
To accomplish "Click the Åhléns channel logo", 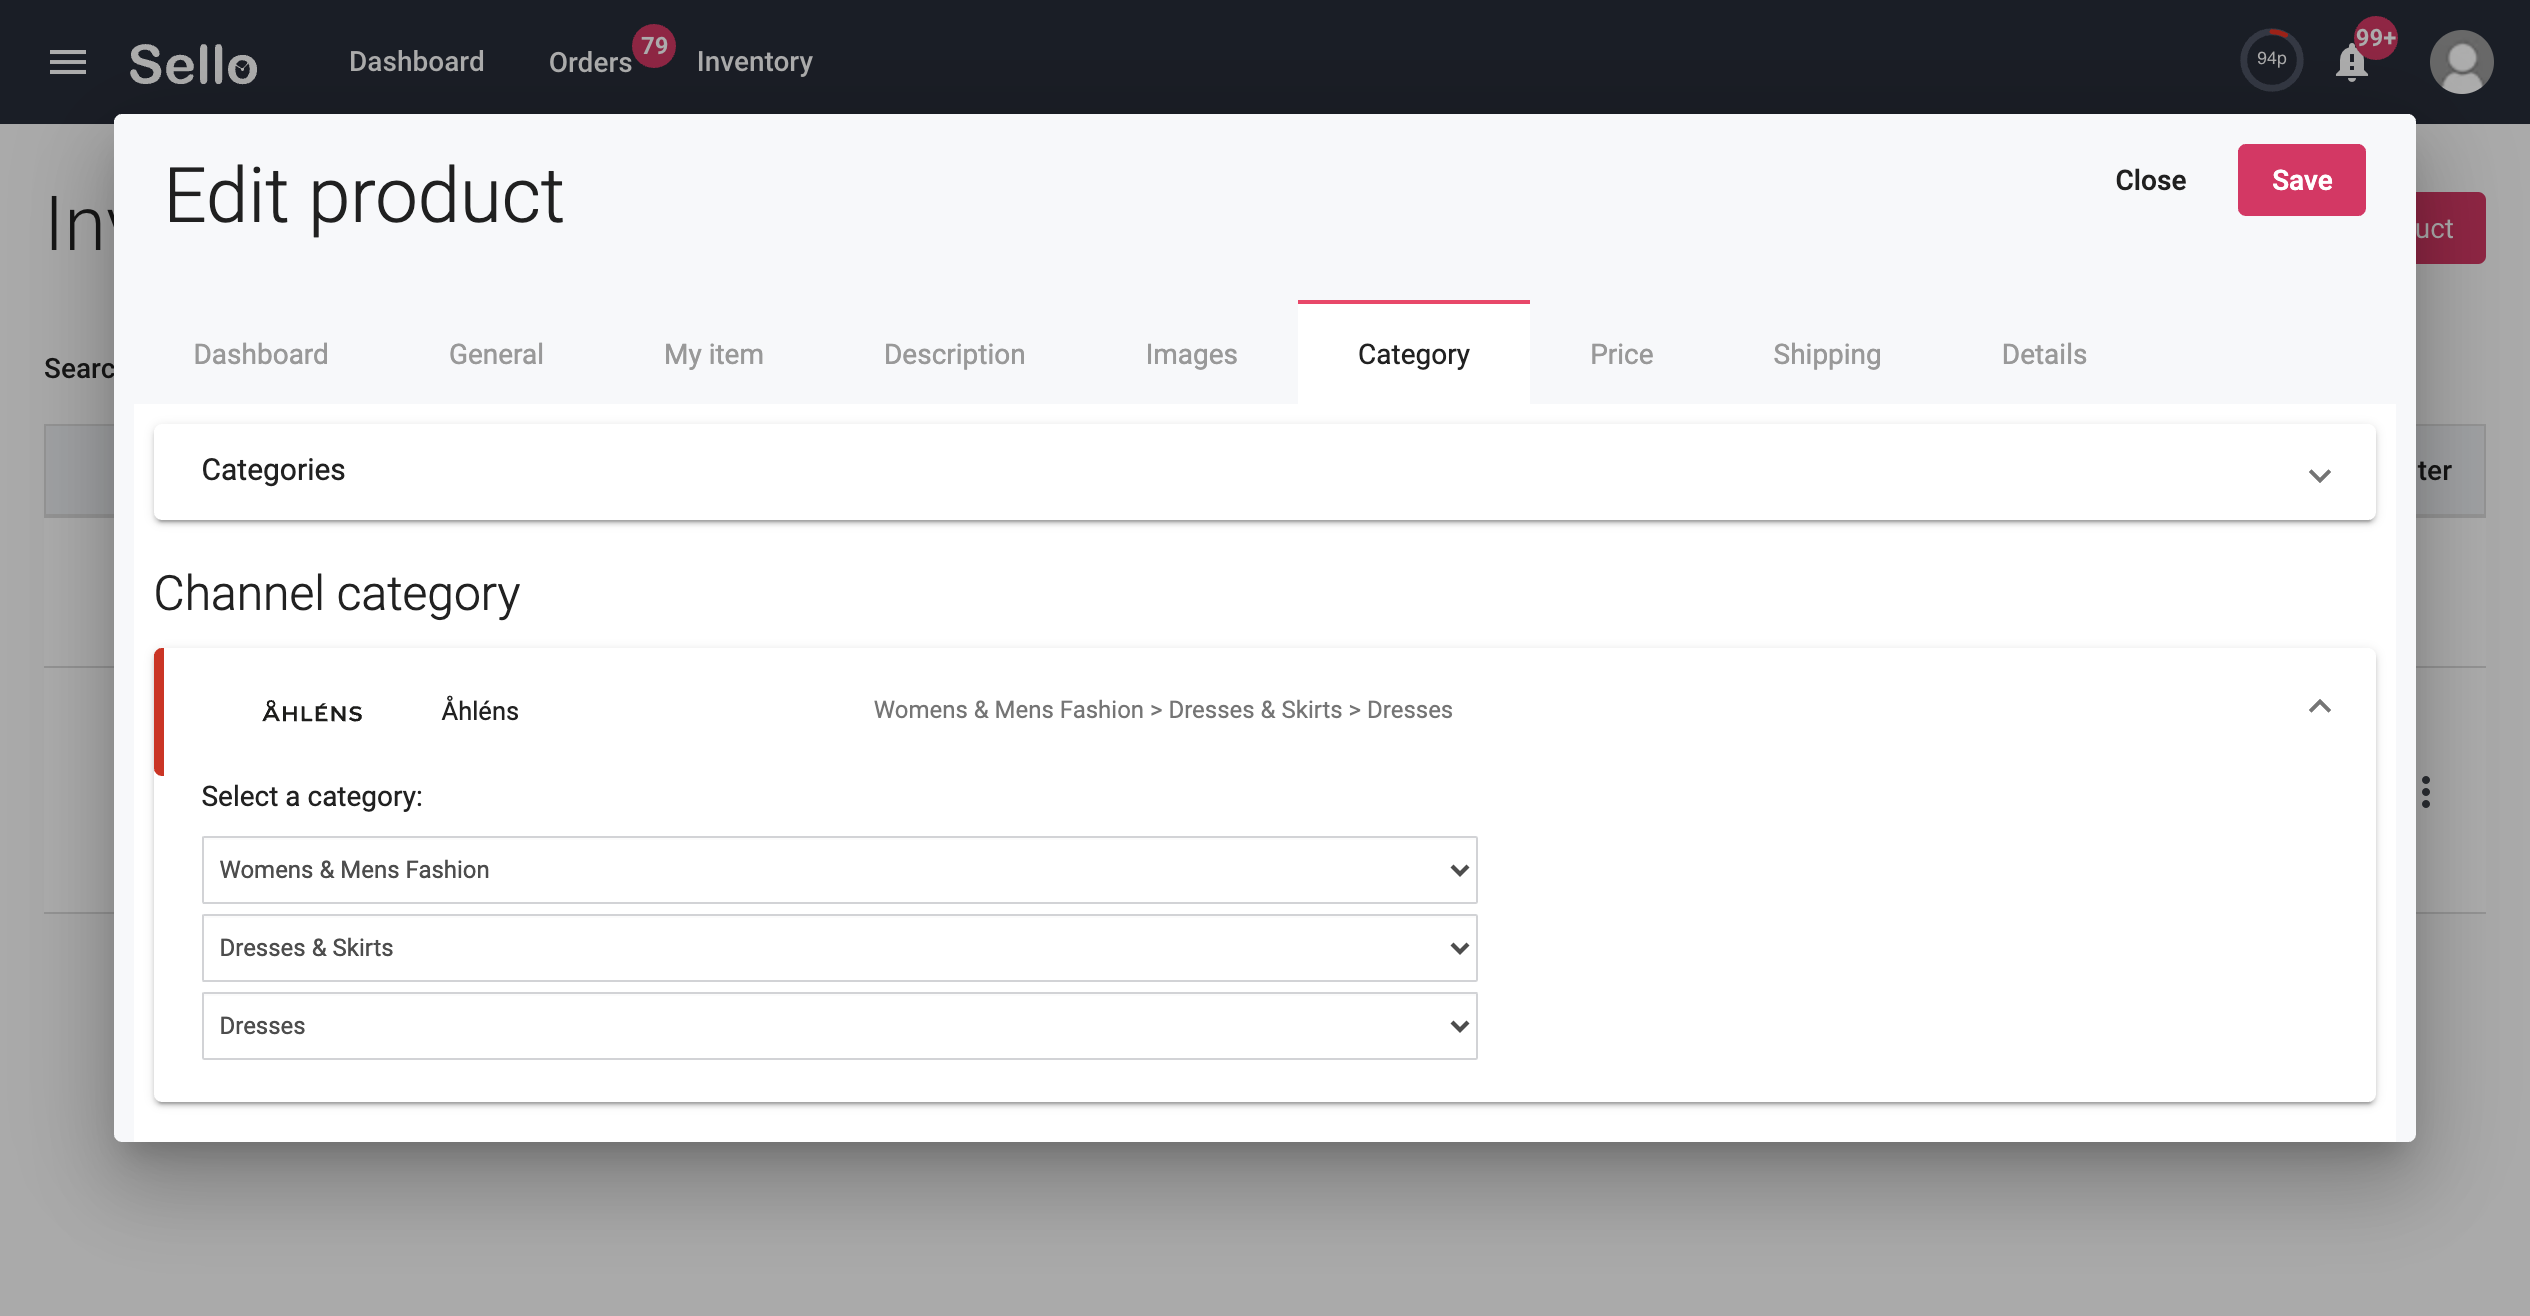I will pyautogui.click(x=313, y=711).
